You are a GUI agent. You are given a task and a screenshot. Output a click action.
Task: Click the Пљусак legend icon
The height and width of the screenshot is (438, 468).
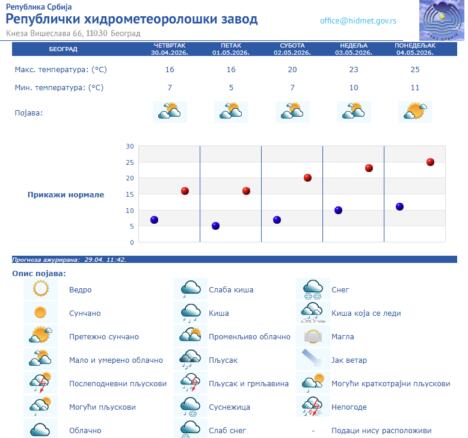(x=190, y=359)
